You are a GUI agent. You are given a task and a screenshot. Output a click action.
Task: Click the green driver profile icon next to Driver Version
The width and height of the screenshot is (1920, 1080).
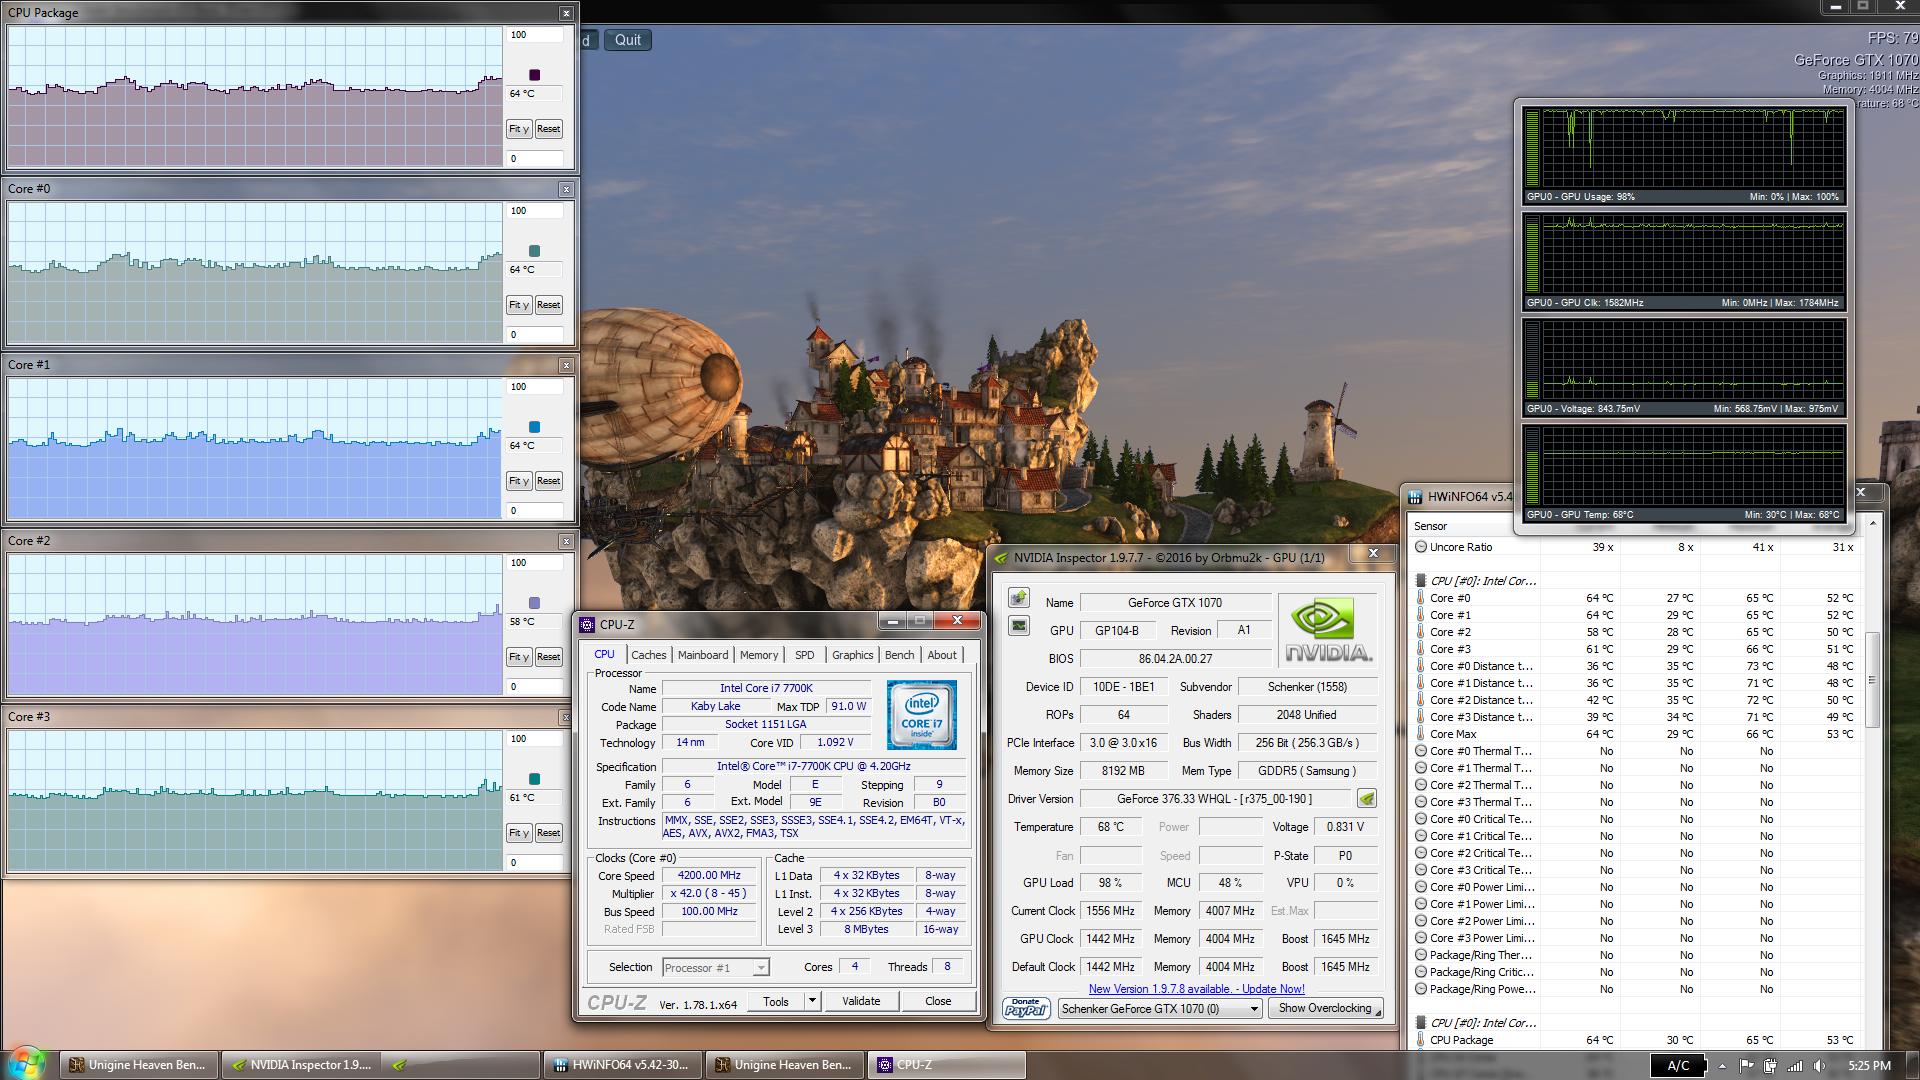pos(1366,798)
